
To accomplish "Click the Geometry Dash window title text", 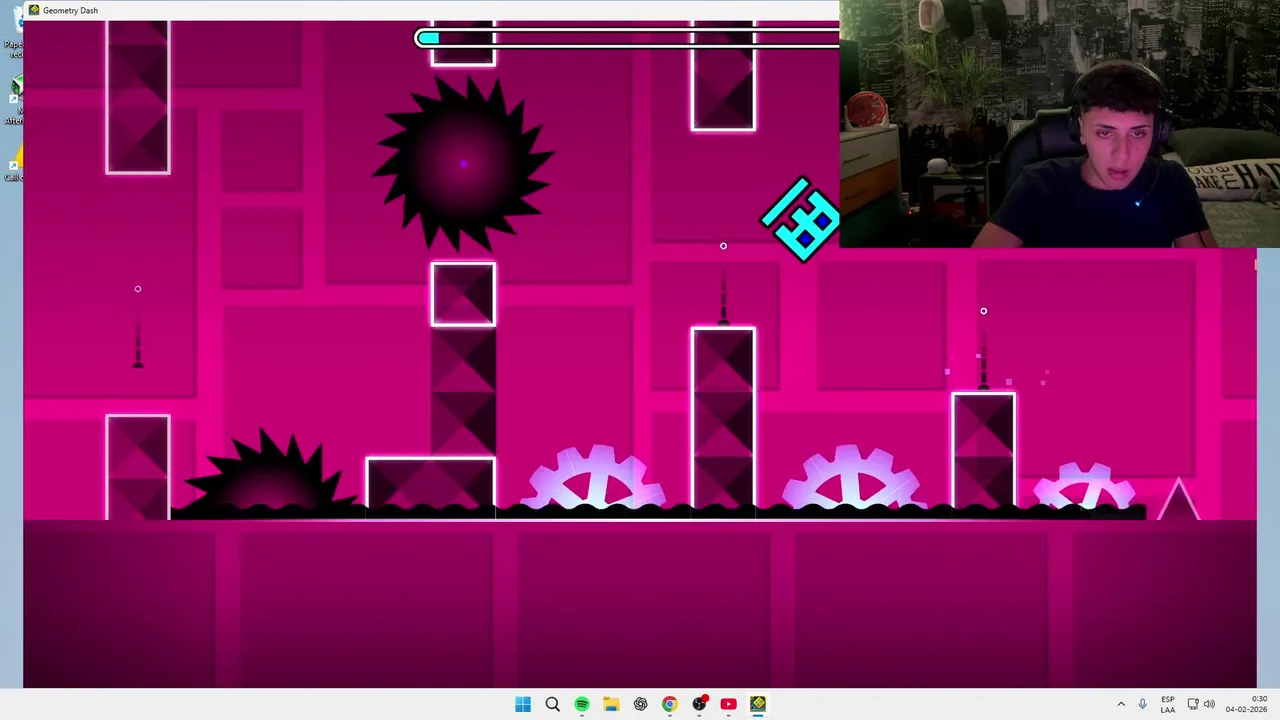I will click(70, 10).
